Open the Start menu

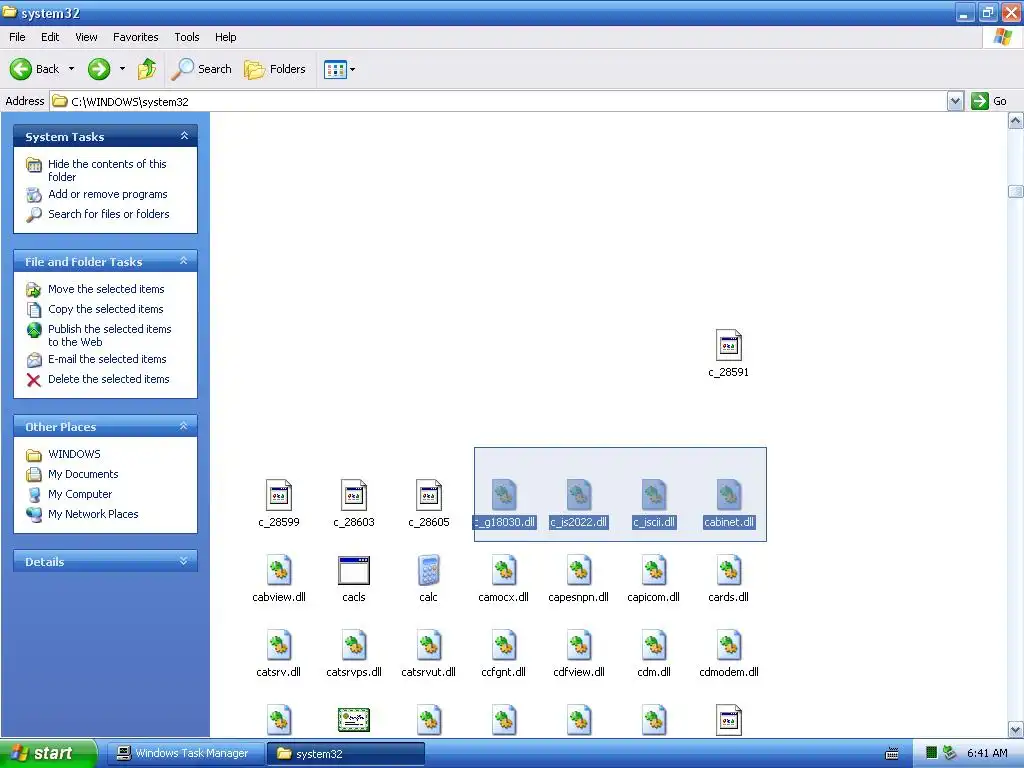click(48, 753)
